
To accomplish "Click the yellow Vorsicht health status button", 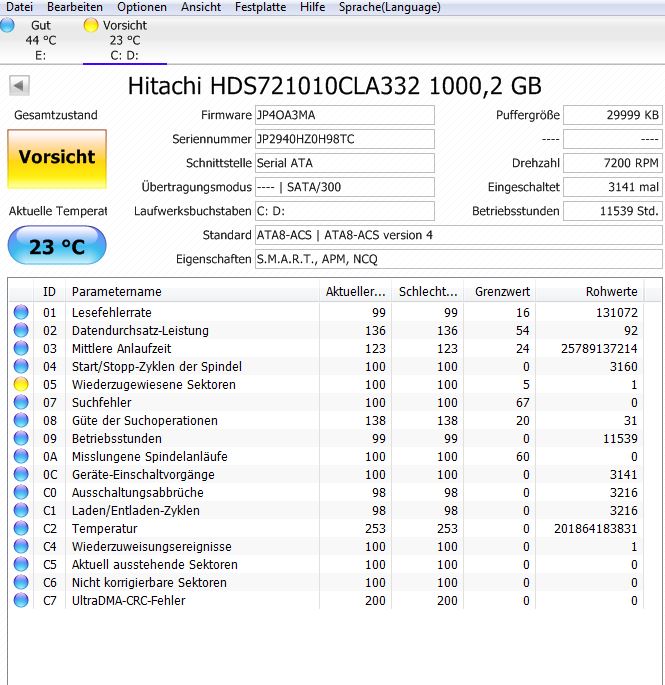I will (57, 159).
